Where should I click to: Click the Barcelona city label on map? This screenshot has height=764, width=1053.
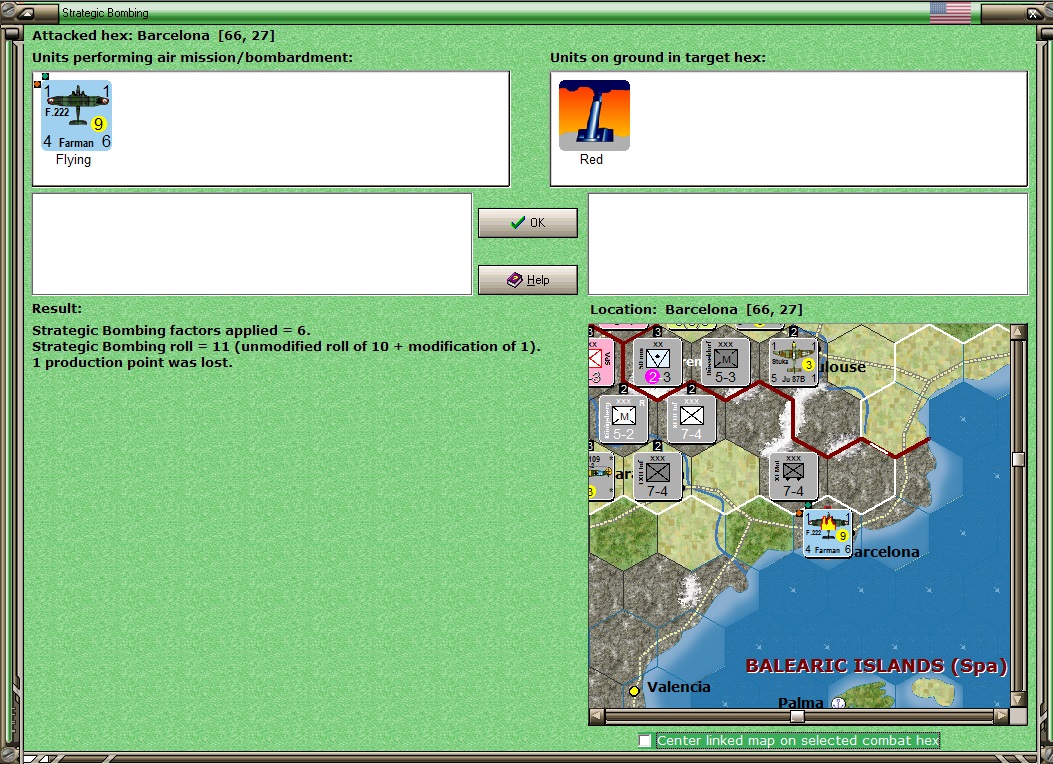[887, 552]
